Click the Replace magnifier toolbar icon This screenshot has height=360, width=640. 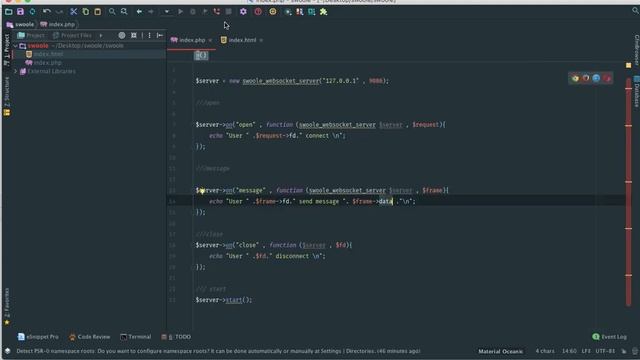pyautogui.click(x=124, y=12)
